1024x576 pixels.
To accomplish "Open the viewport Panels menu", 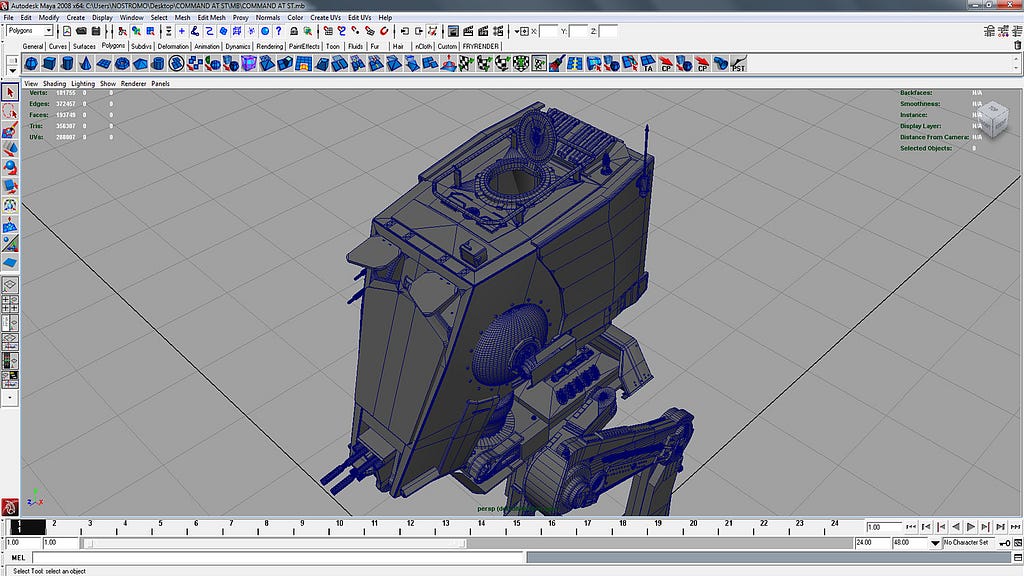I will tap(160, 84).
